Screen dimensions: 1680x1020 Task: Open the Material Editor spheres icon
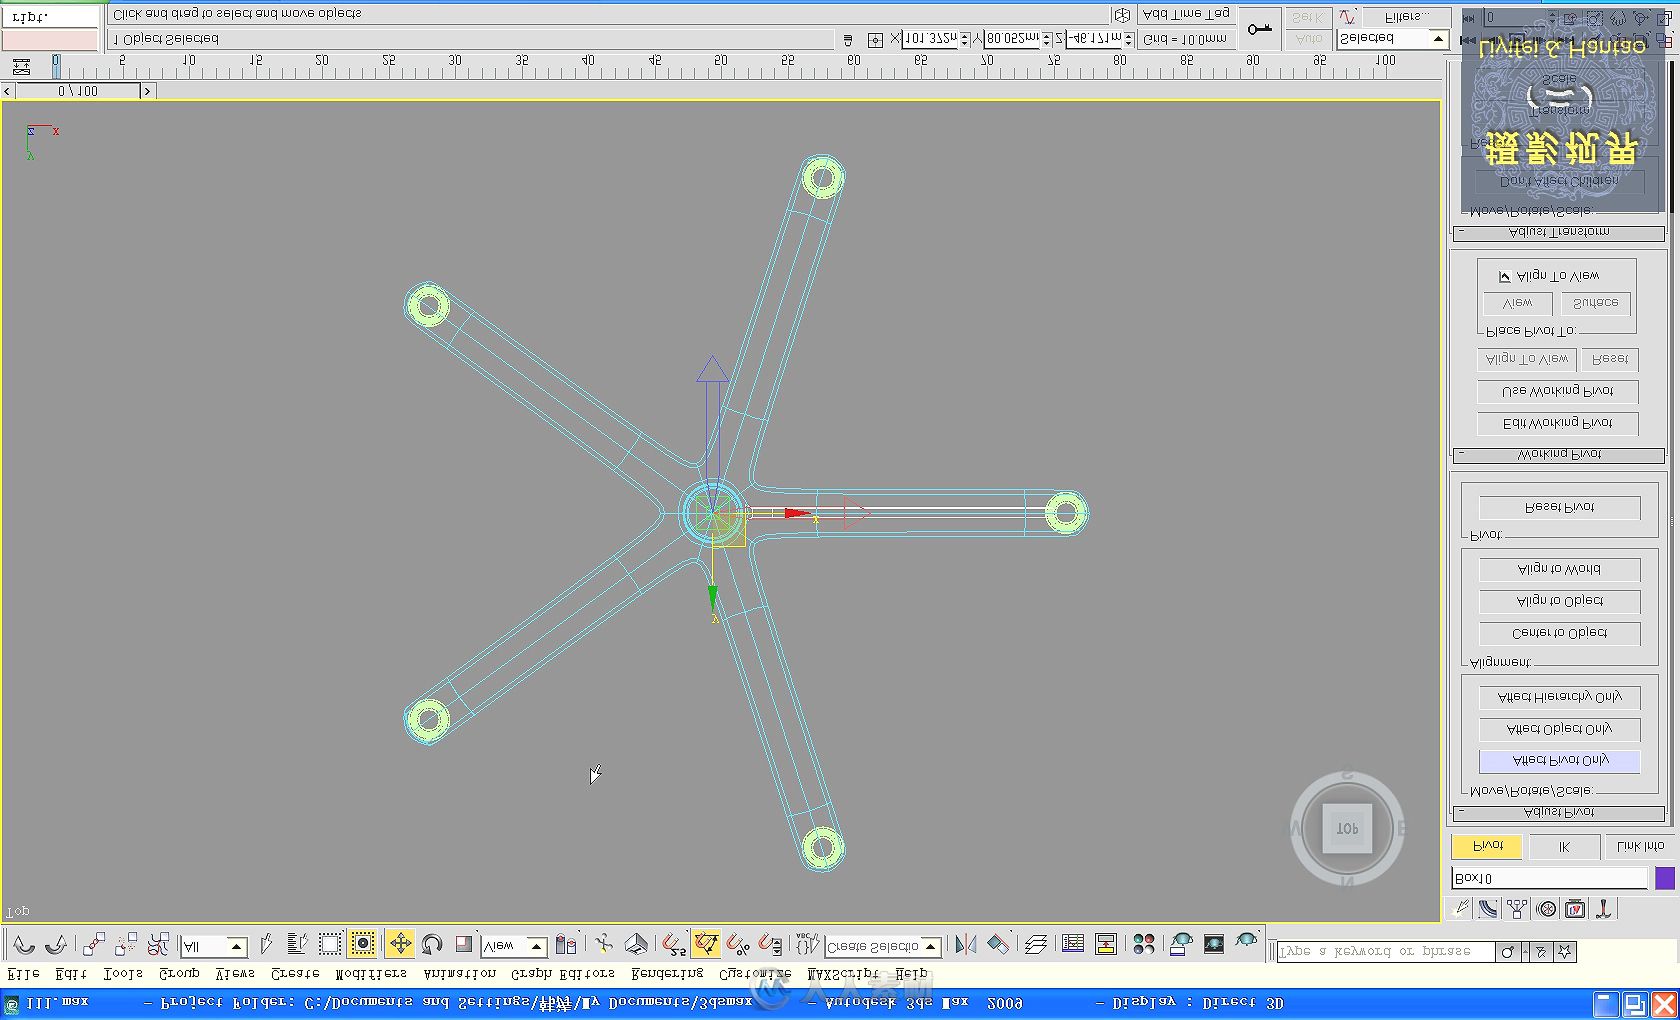point(1144,945)
